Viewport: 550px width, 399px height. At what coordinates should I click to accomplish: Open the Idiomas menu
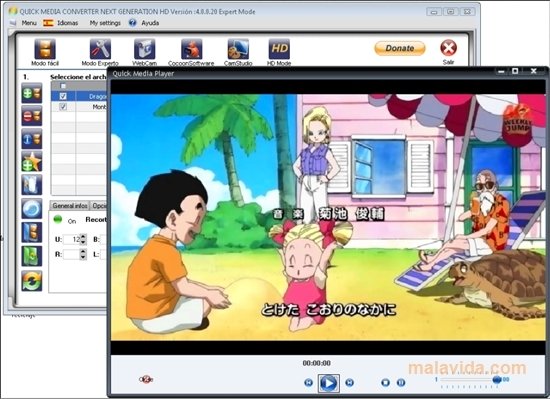tap(68, 23)
